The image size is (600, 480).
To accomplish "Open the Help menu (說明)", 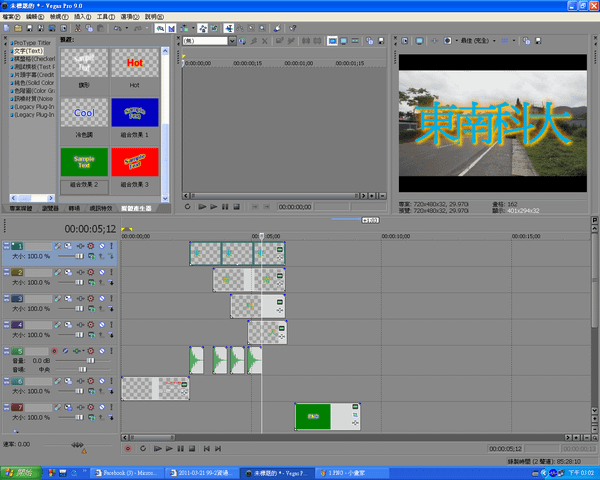I will click(x=154, y=17).
